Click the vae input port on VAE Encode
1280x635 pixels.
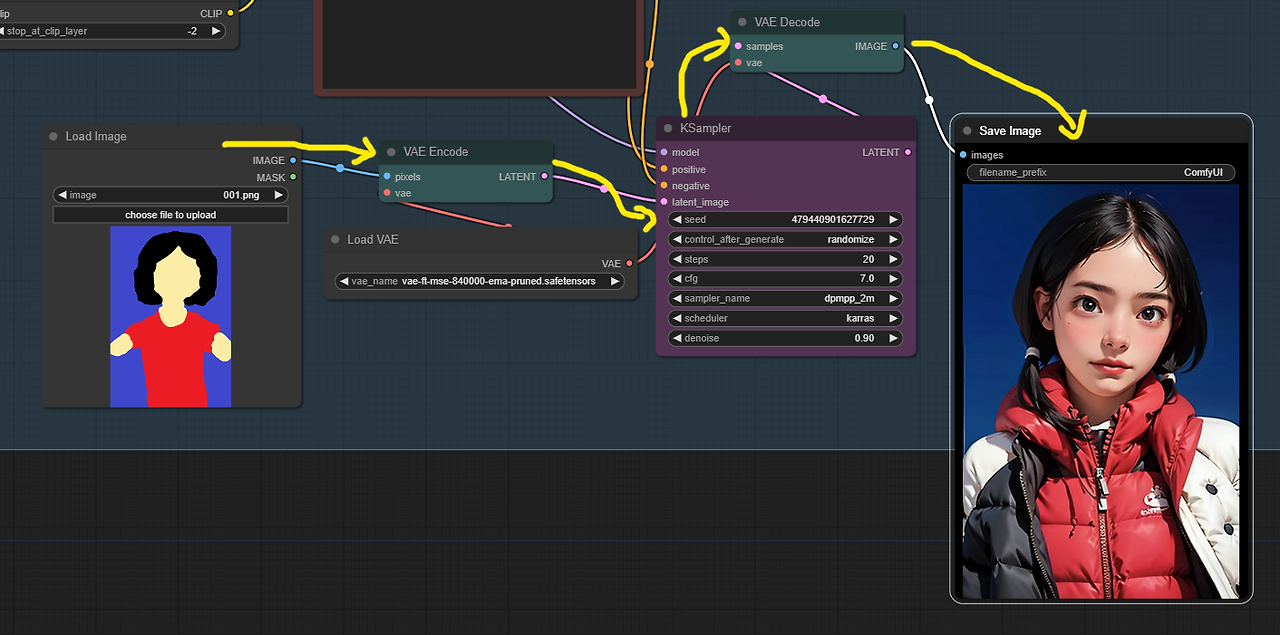coord(387,193)
